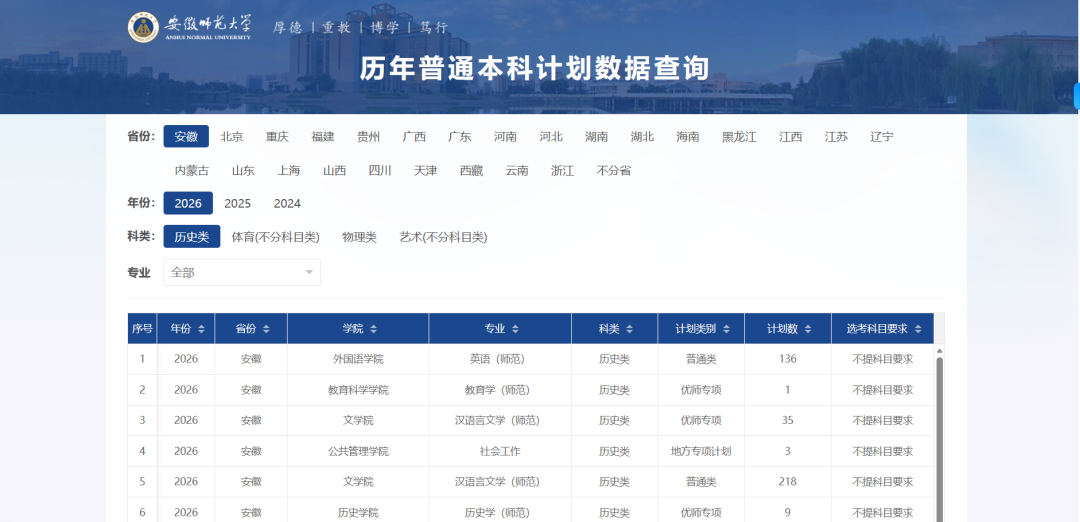Click plan count 136 cell
Viewport: 1080px width, 522px height.
click(788, 359)
